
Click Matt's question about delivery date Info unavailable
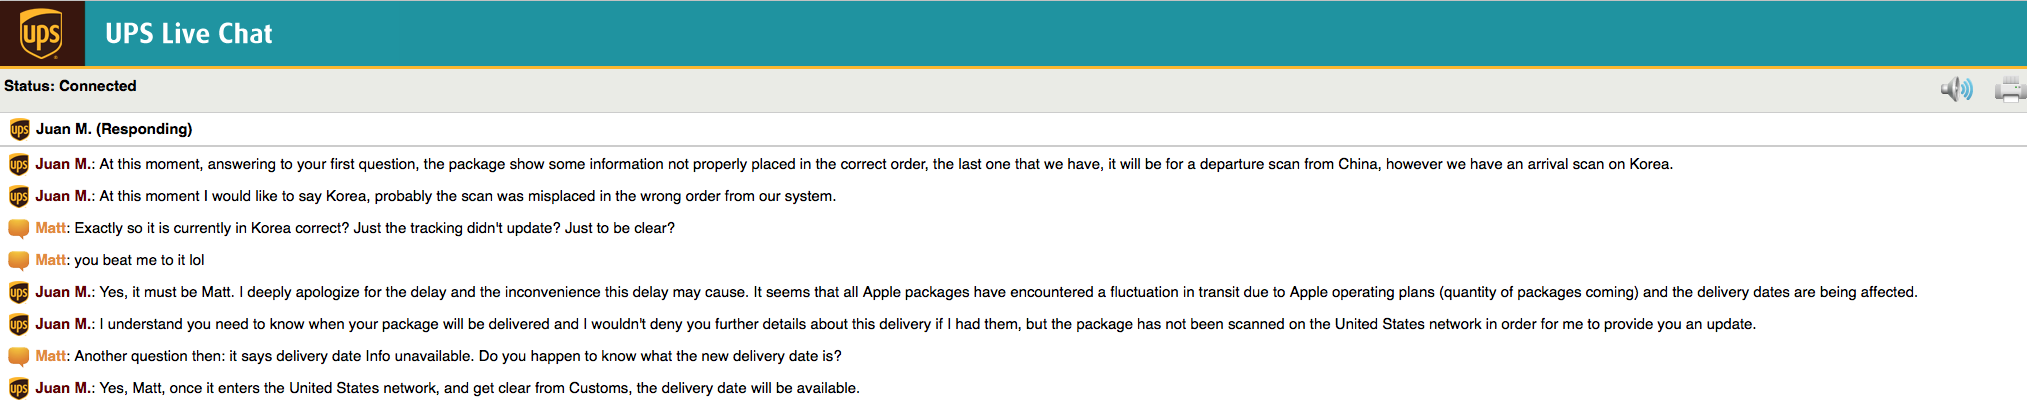458,356
